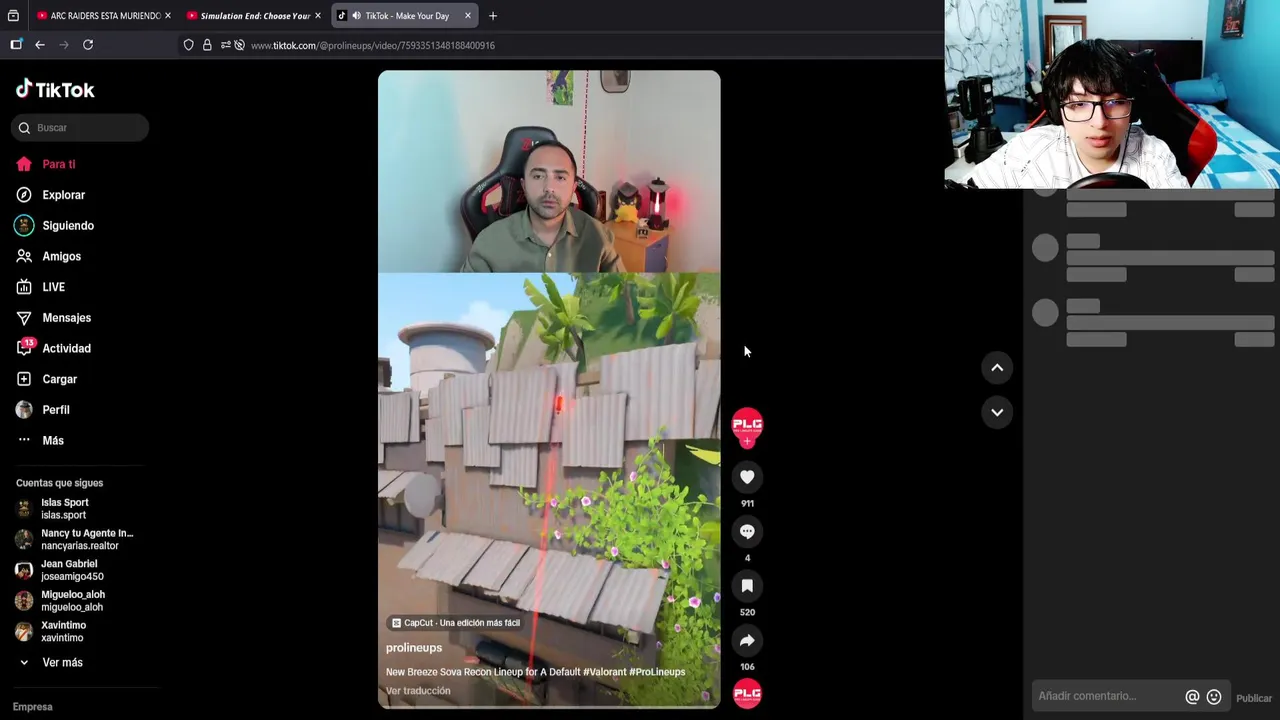Image resolution: width=1280 pixels, height=720 pixels.
Task: Close the ARC RAIDERS tab
Action: (x=168, y=16)
